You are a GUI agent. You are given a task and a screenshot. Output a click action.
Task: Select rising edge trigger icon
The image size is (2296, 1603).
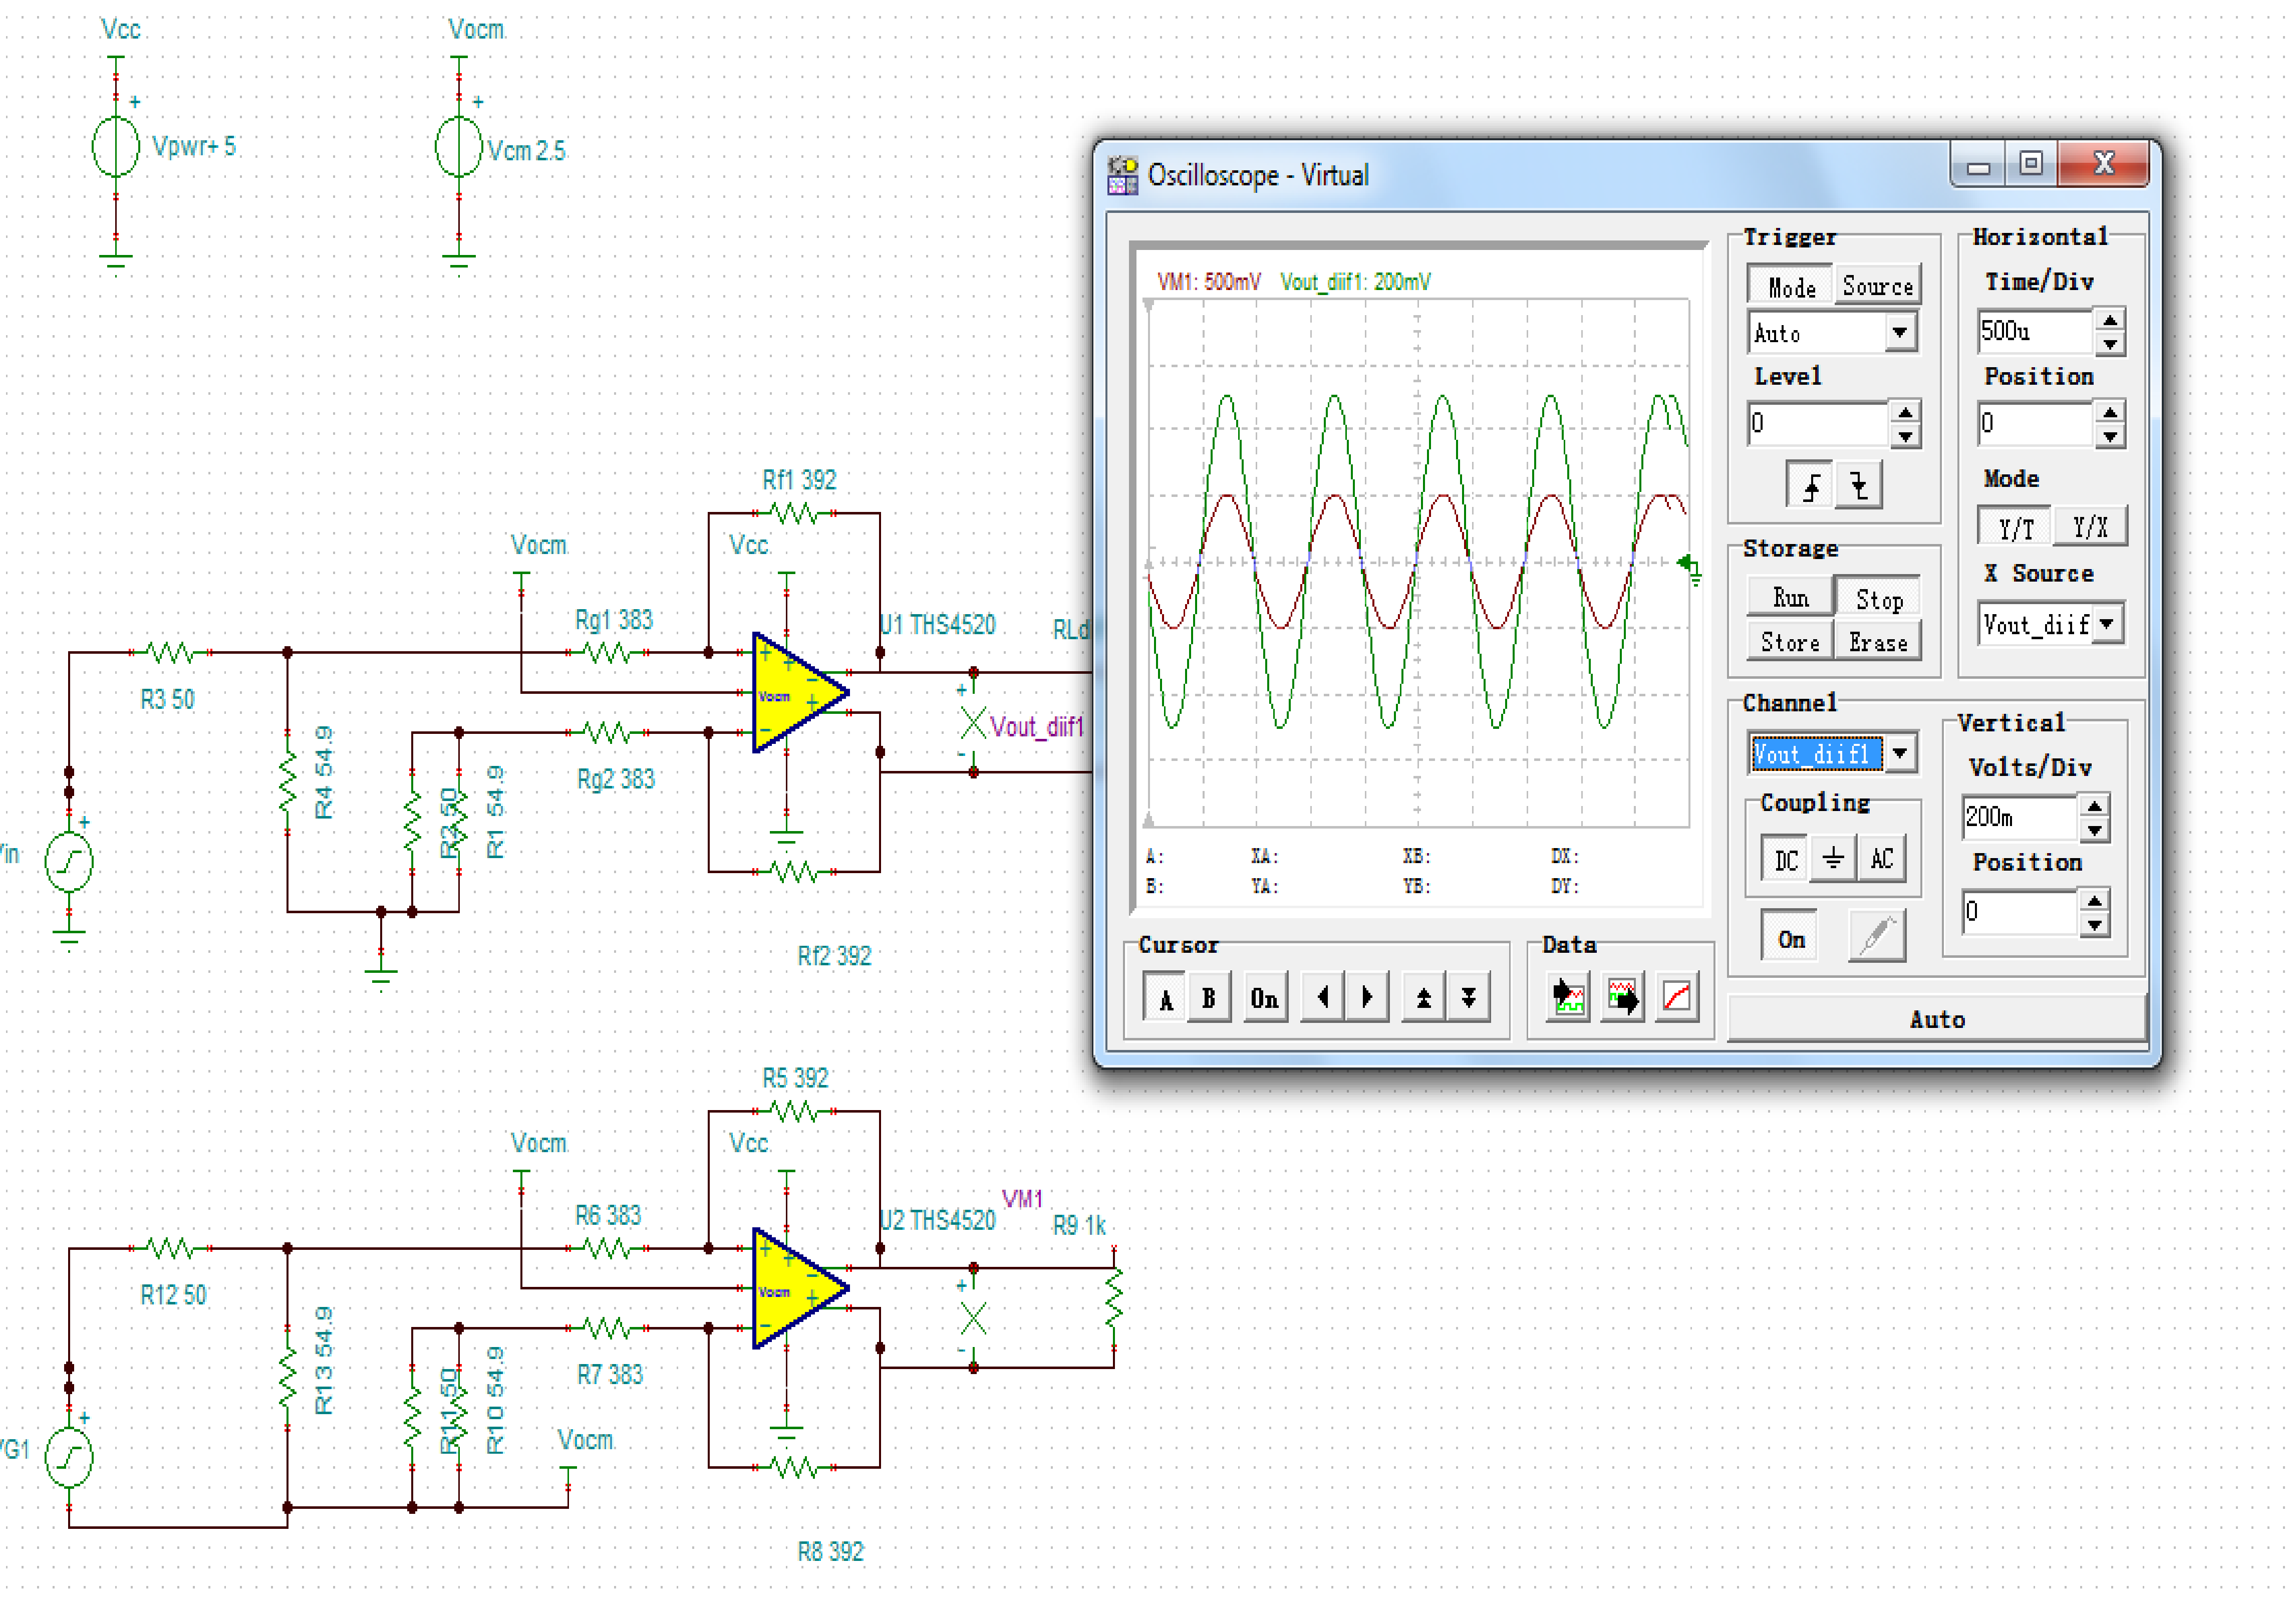[1811, 486]
